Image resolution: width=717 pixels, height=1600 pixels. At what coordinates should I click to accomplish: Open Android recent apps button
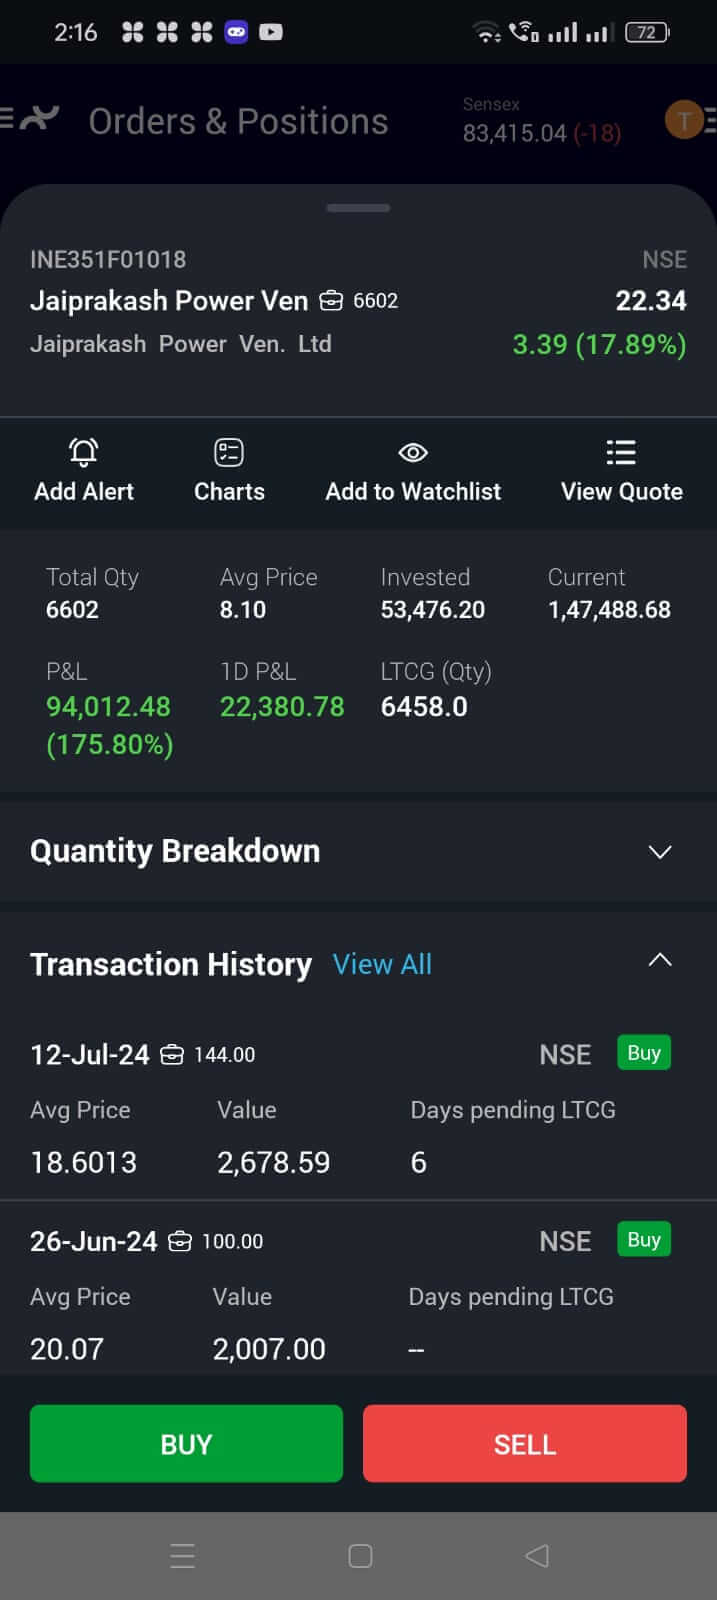pos(182,1555)
